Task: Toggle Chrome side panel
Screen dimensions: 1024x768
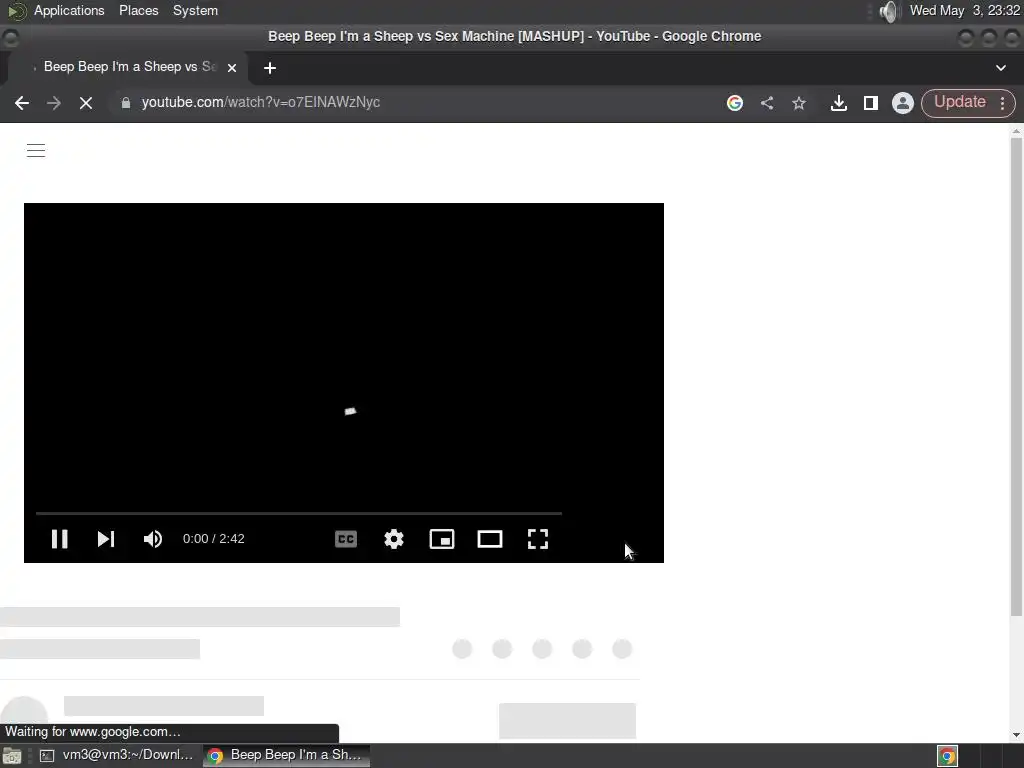Action: 871,103
